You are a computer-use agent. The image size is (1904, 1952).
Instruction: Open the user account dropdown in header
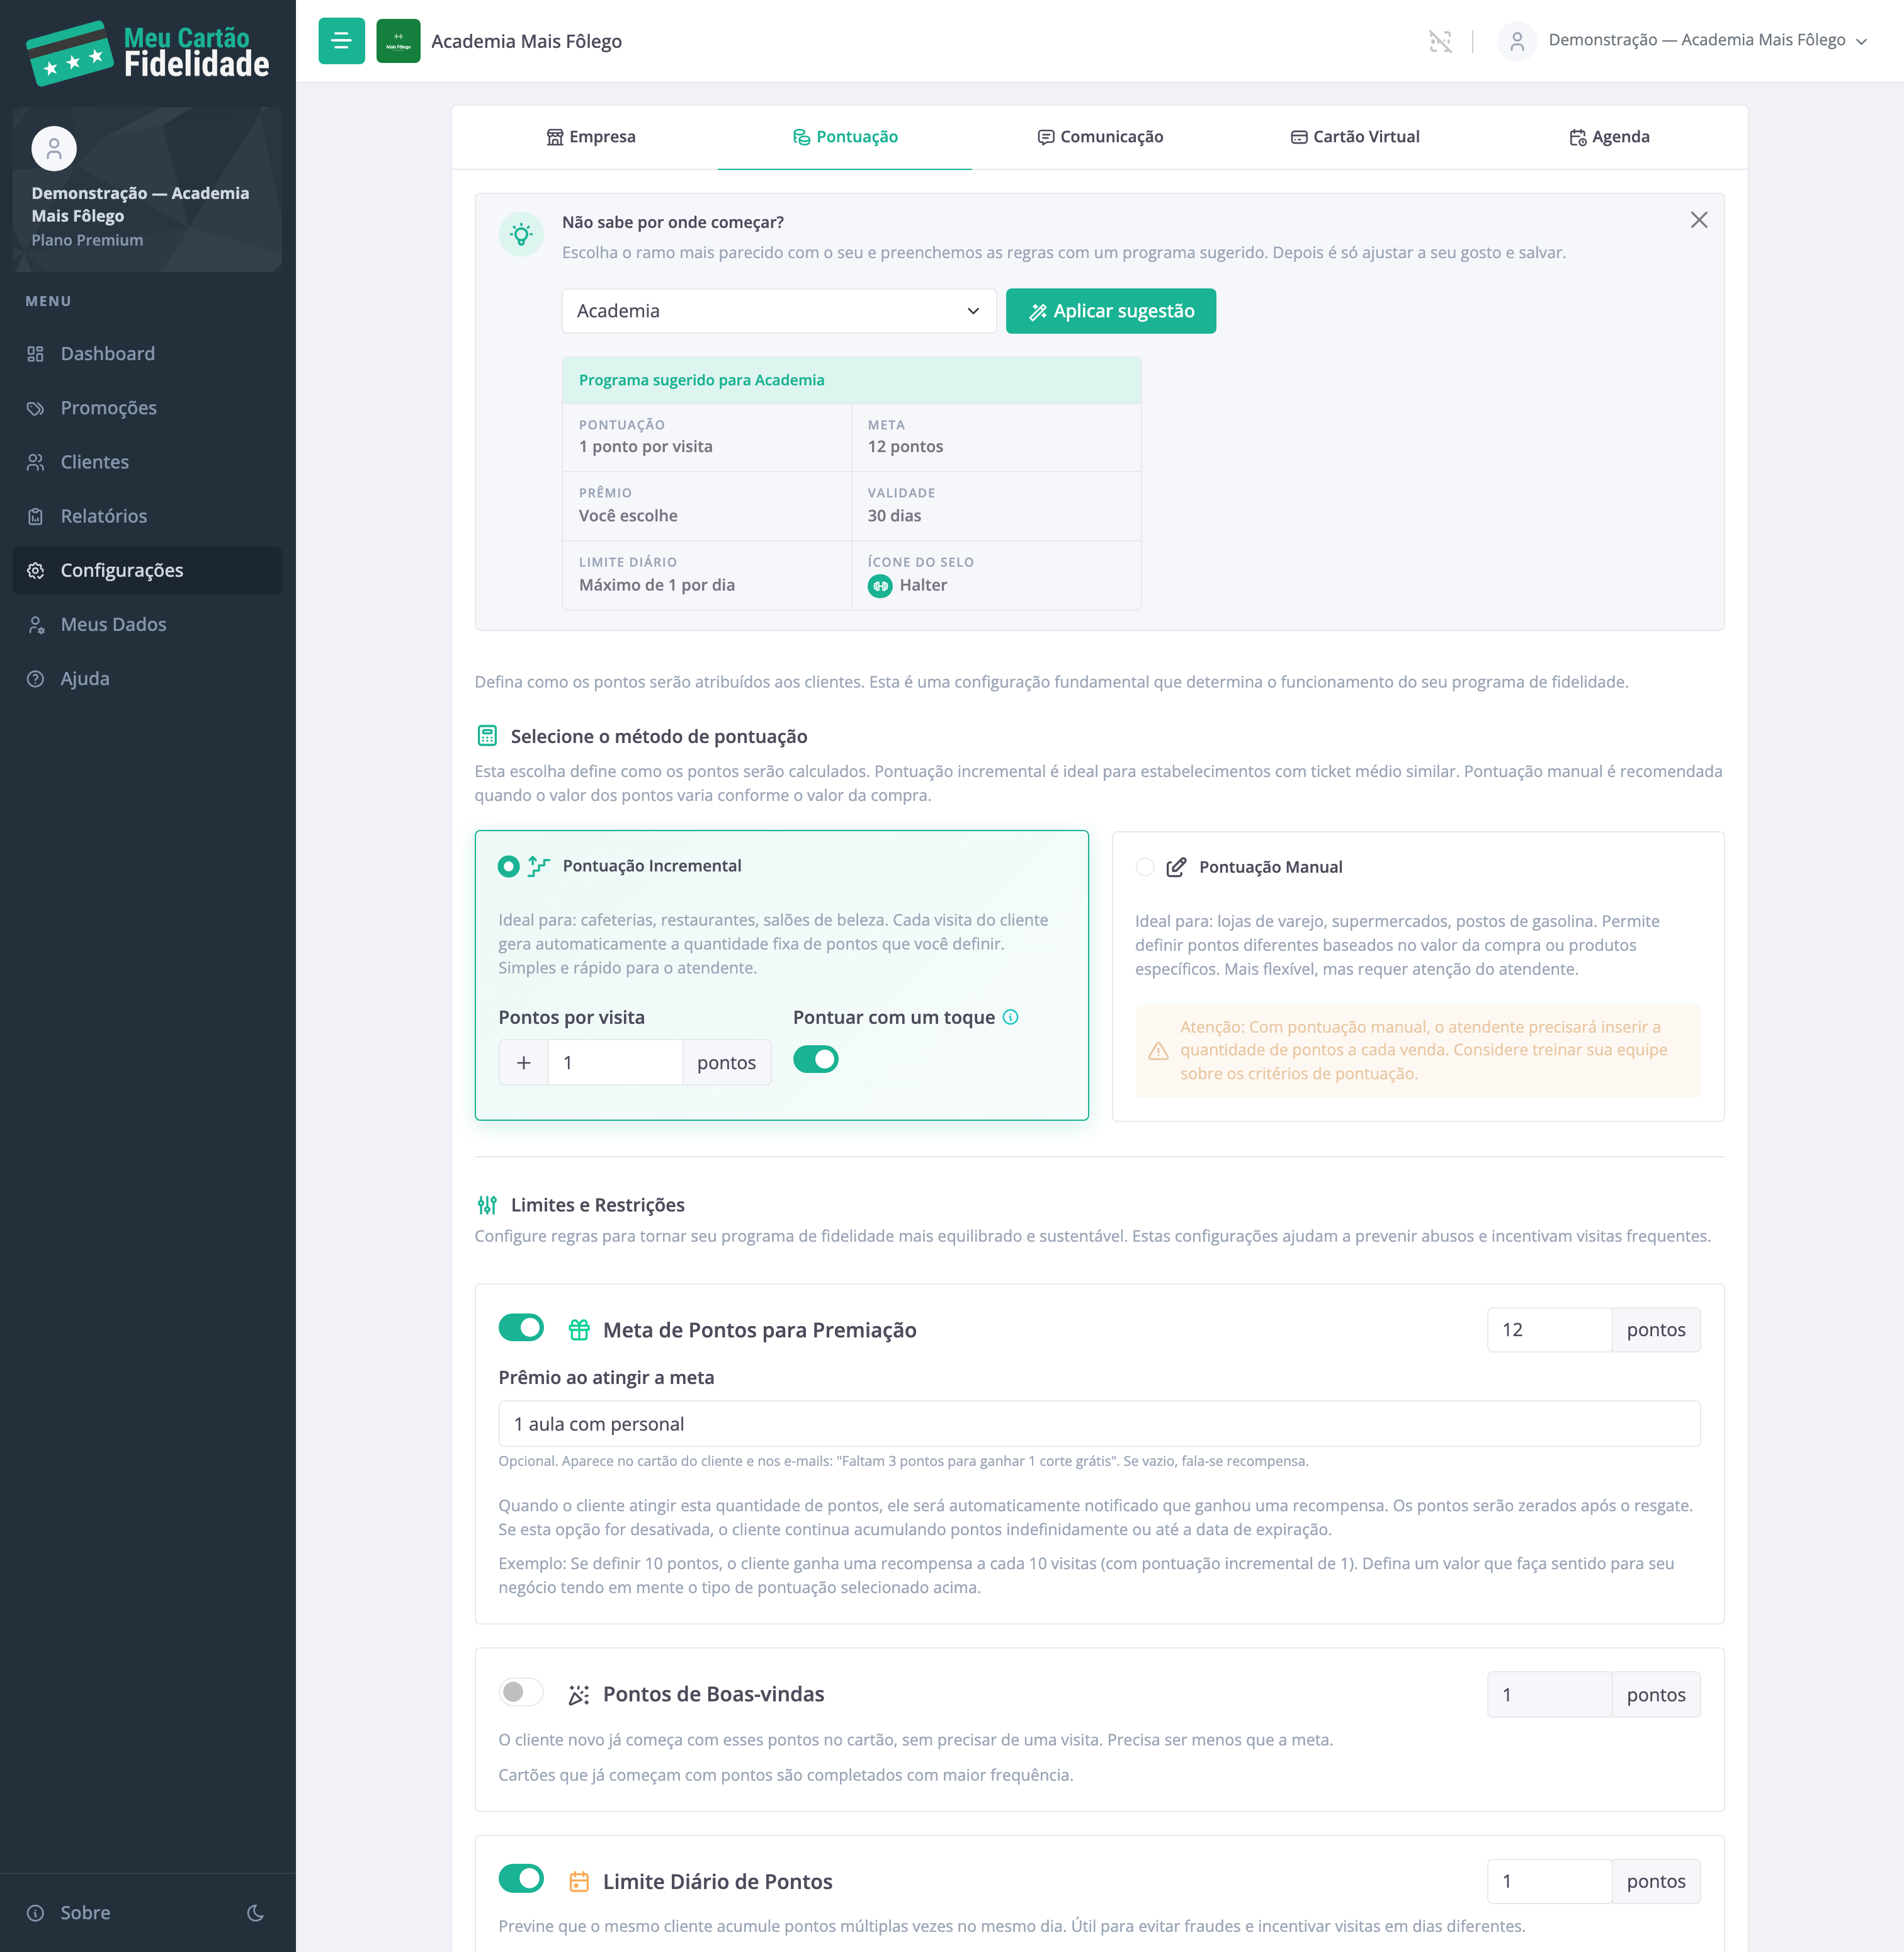[x=1683, y=41]
